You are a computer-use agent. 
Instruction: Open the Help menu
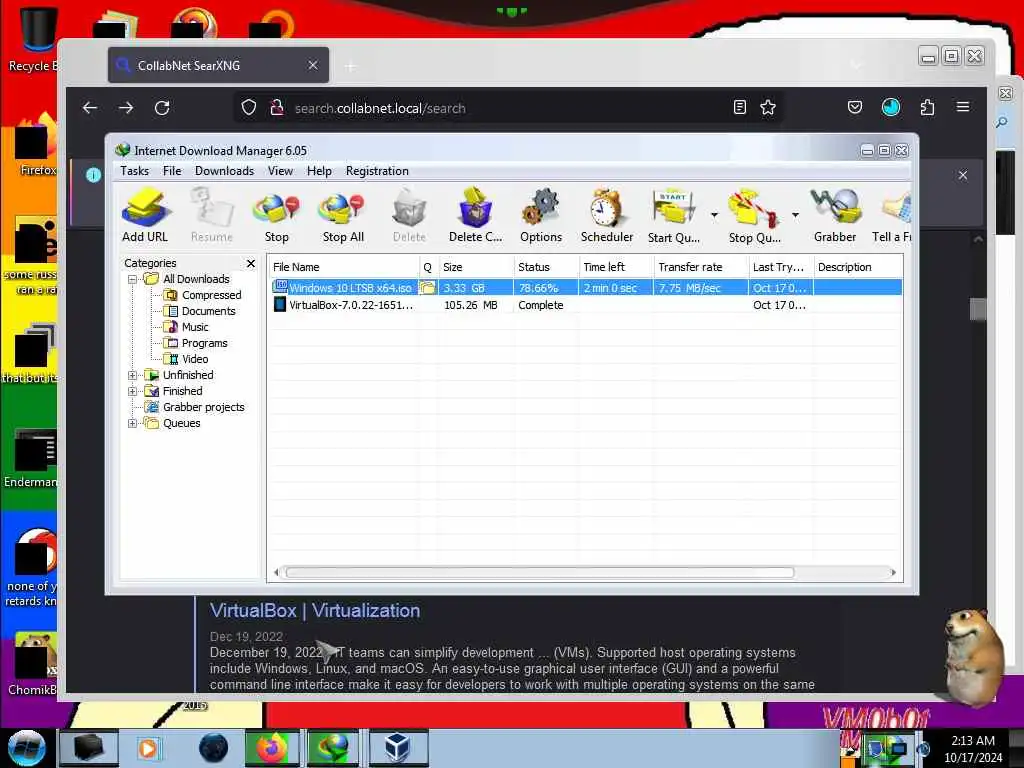click(319, 171)
